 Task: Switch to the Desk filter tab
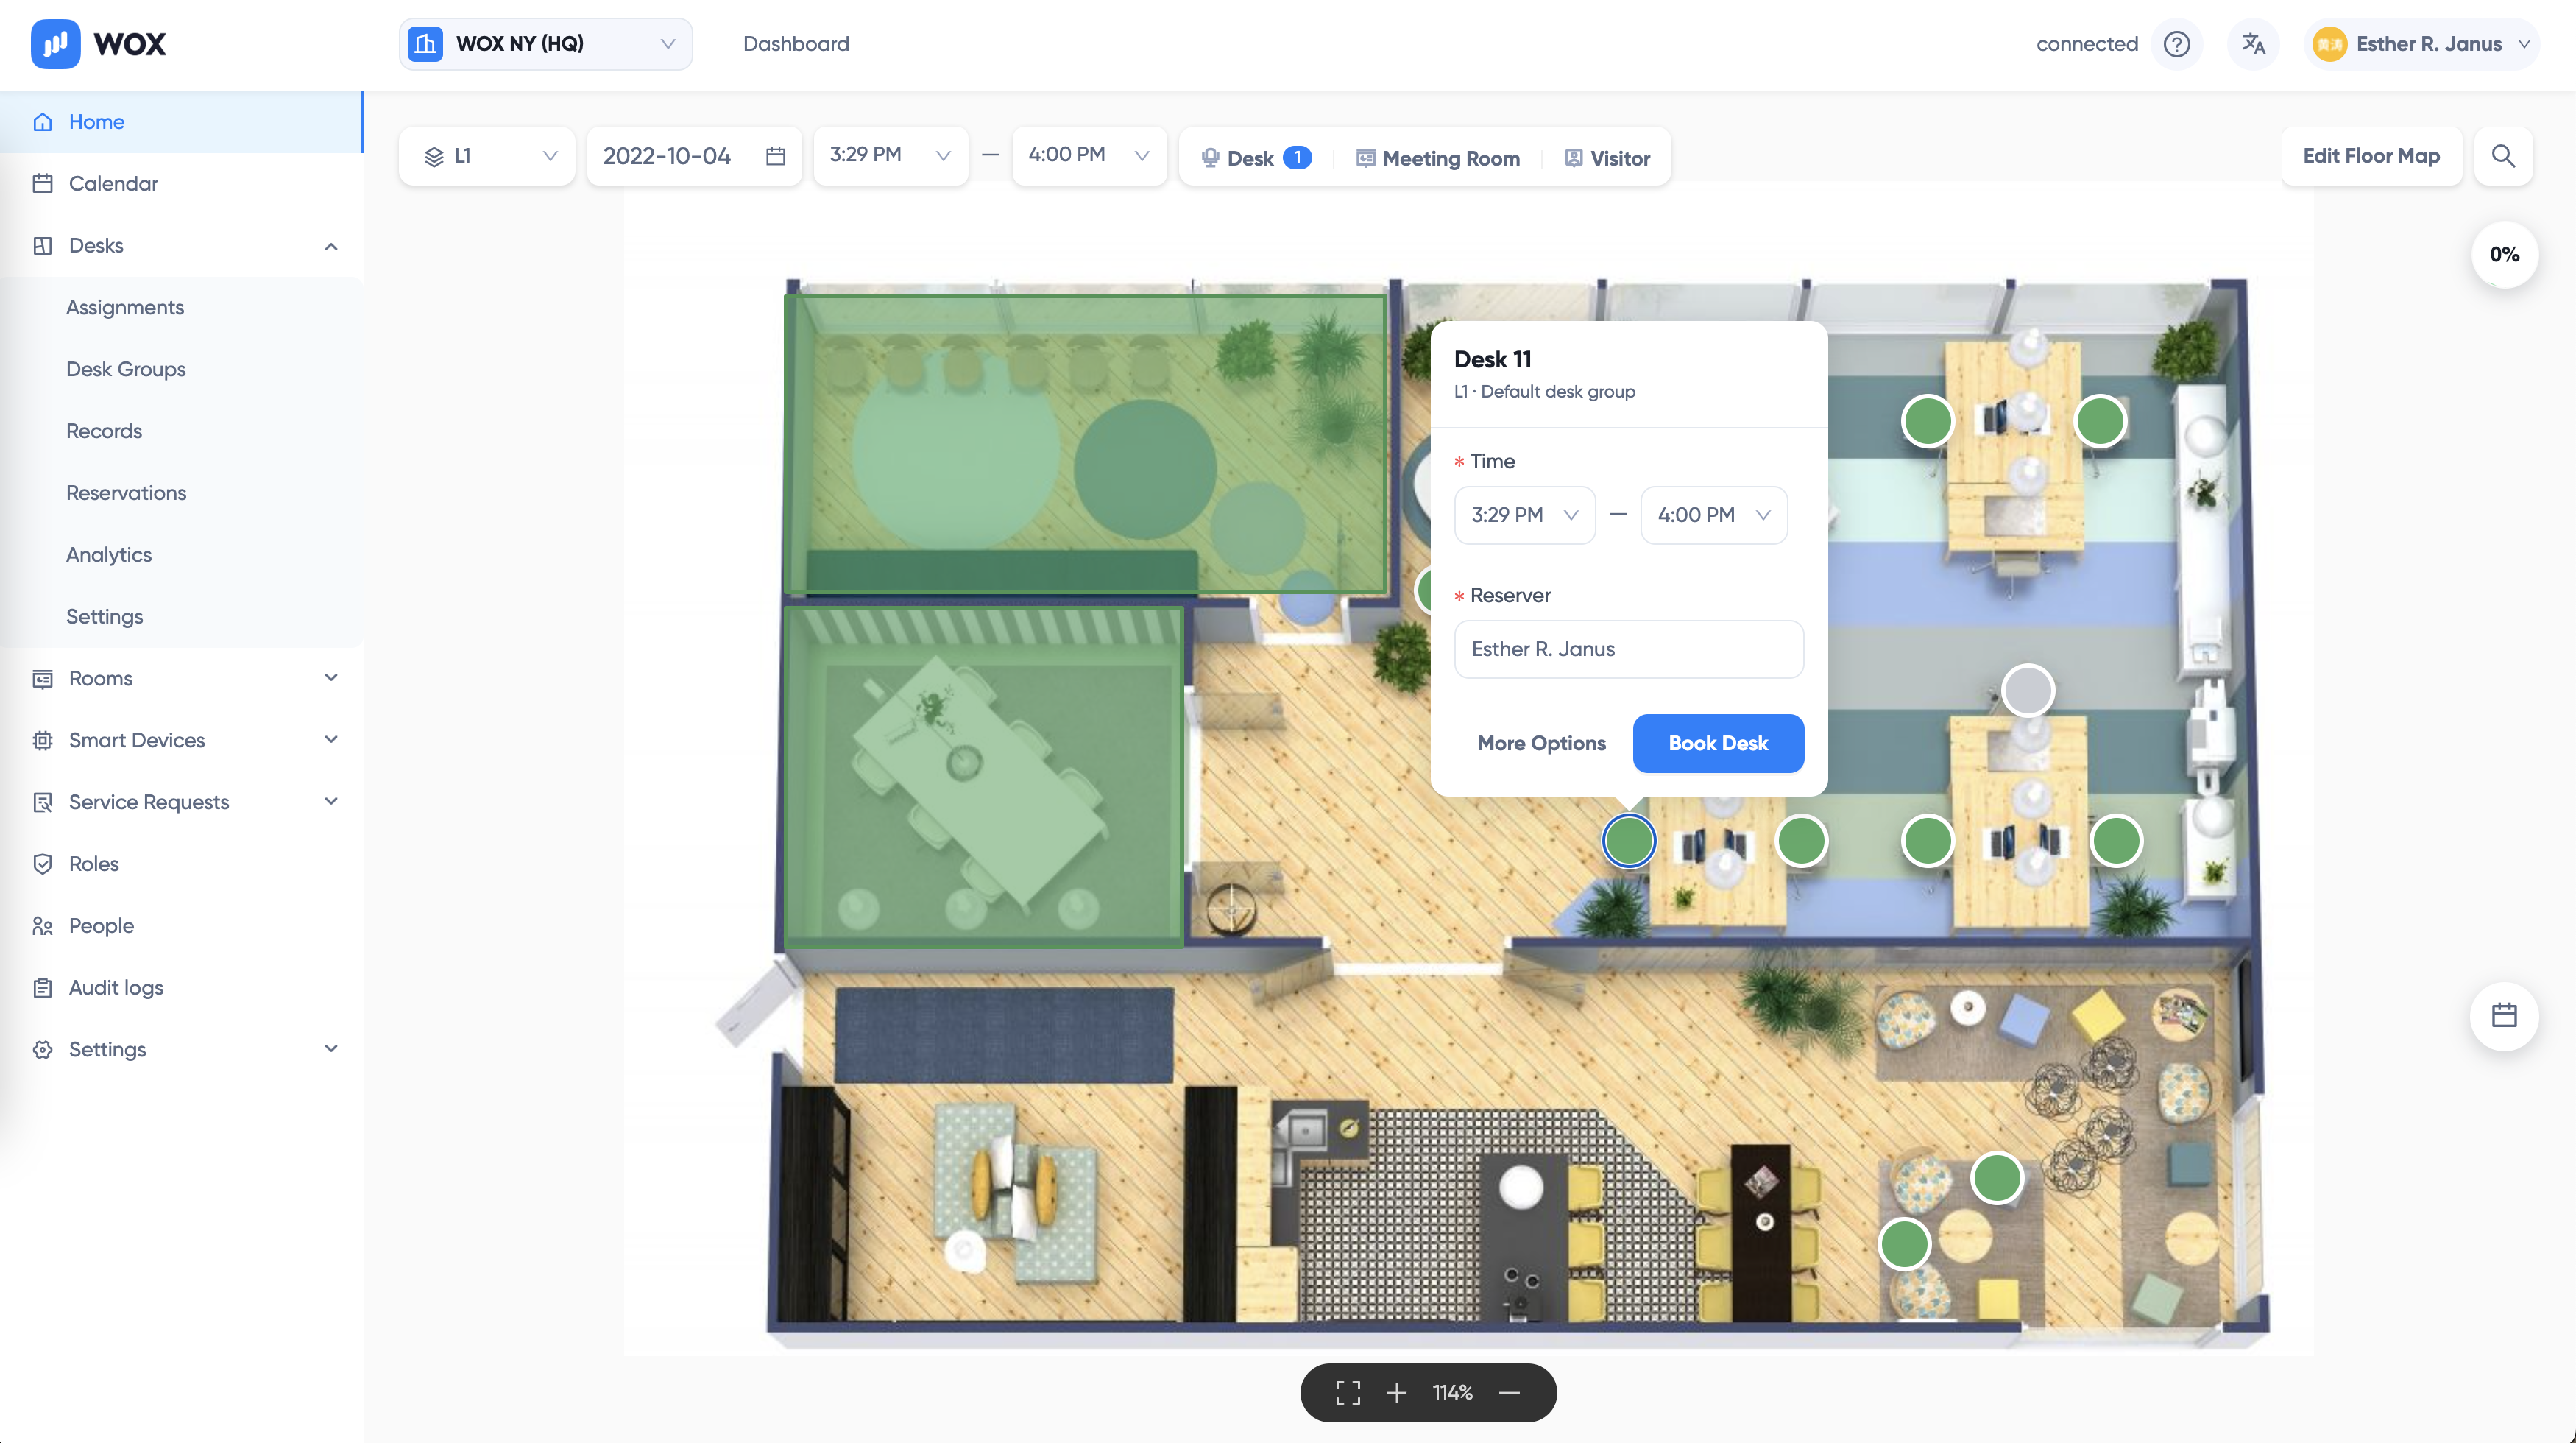[x=1256, y=158]
